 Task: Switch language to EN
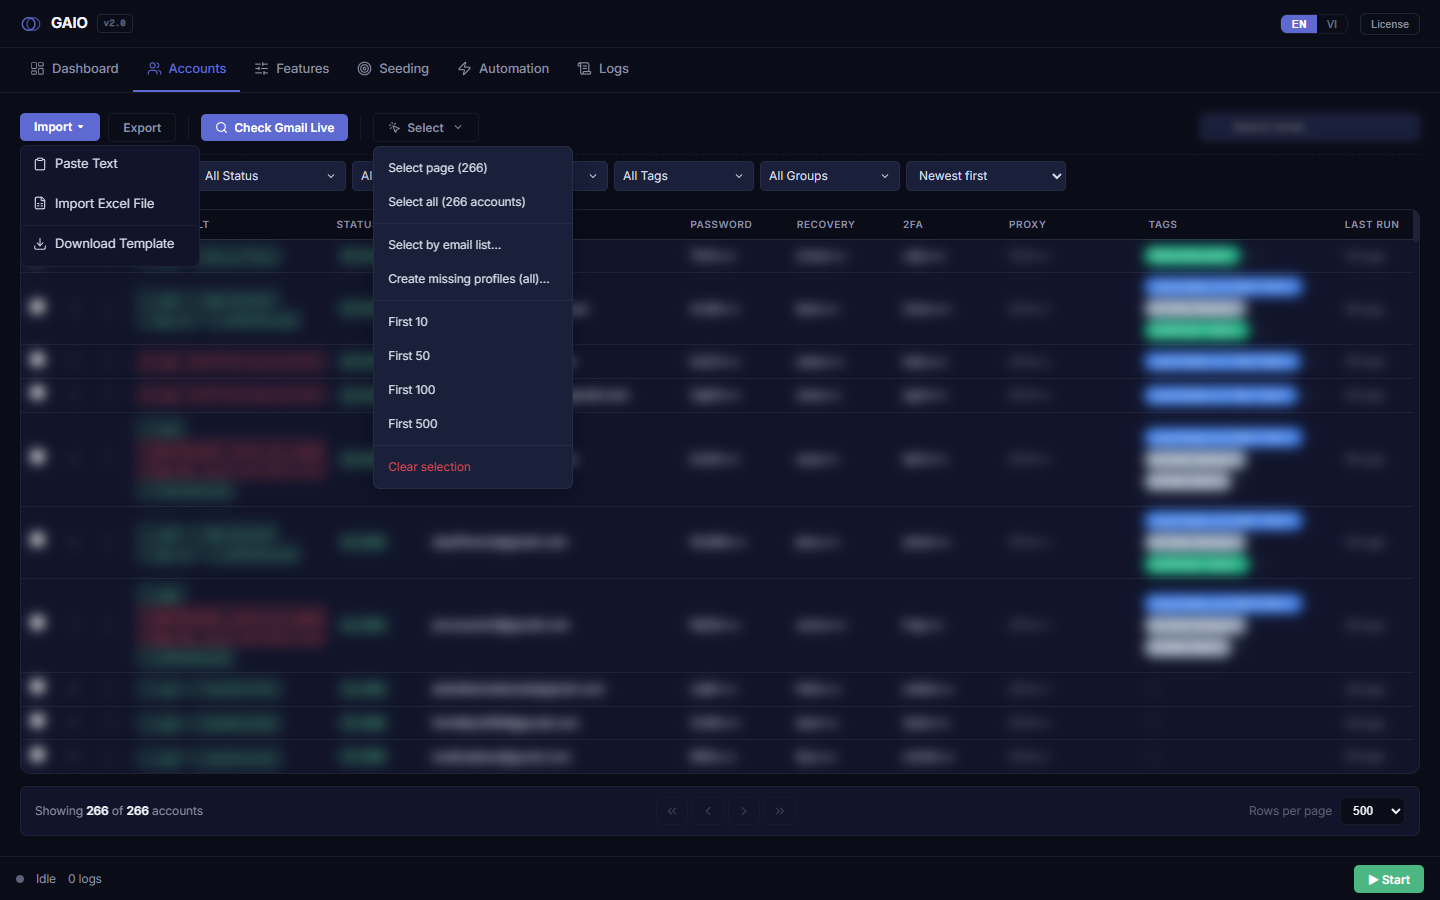pyautogui.click(x=1299, y=24)
